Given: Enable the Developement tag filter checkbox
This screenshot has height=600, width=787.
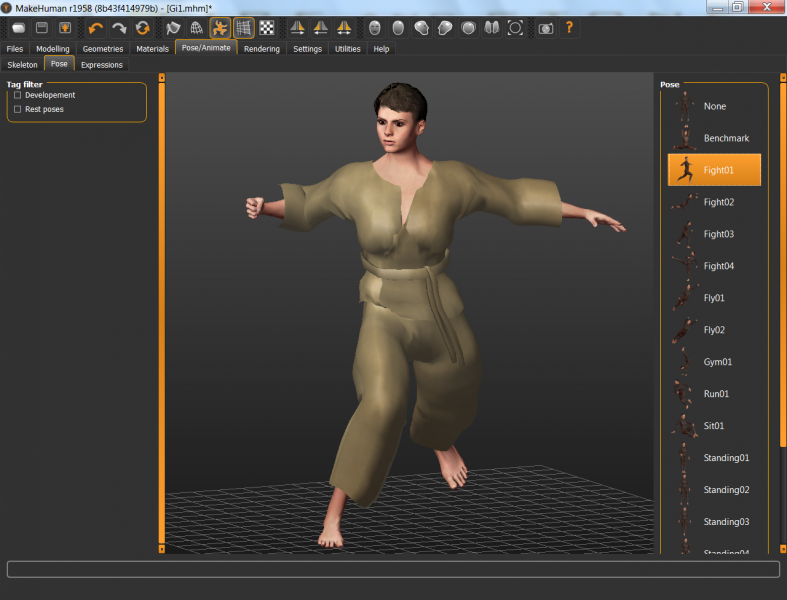Looking at the screenshot, I should (18, 95).
